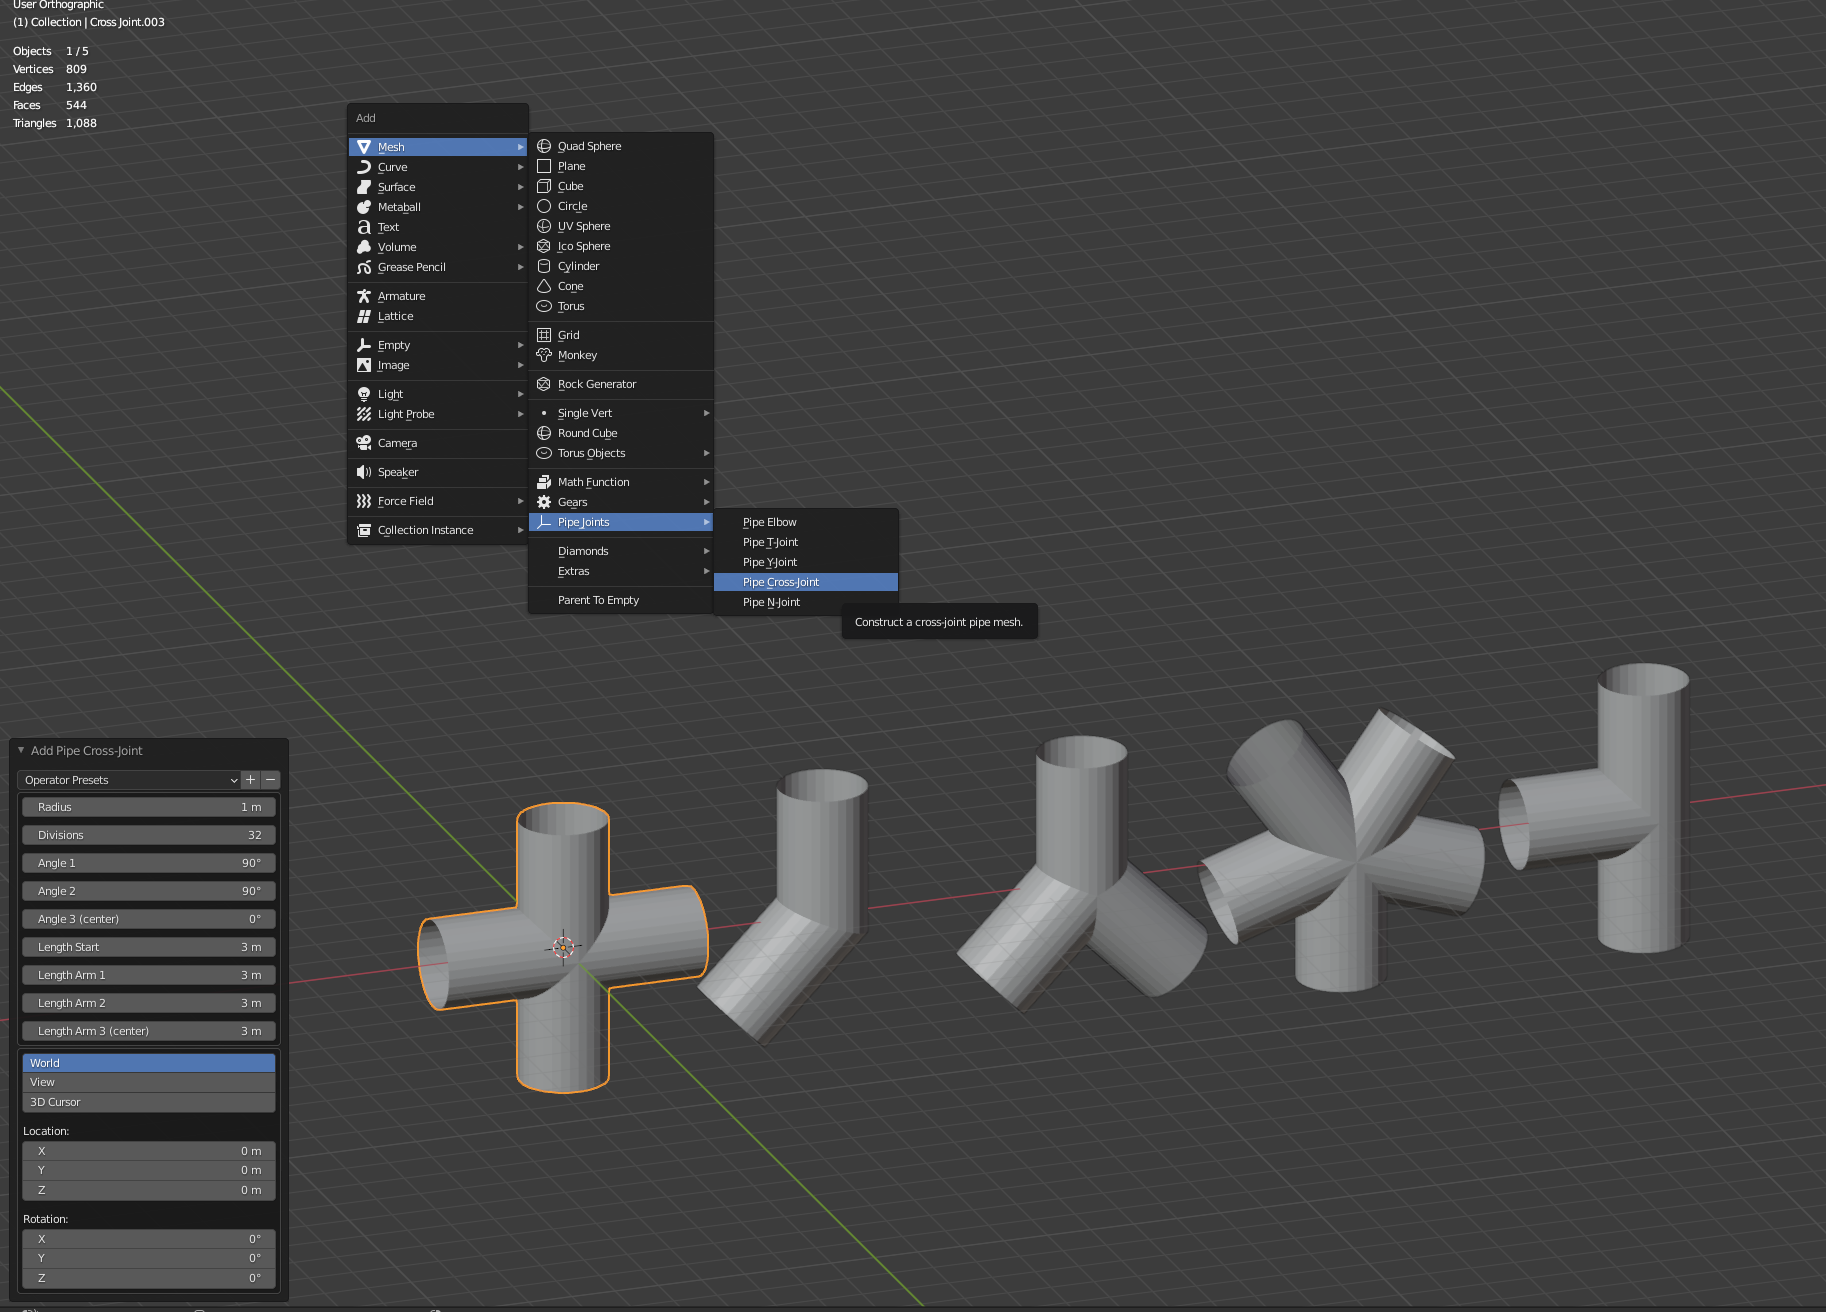Adjust the Divisions slider field
The image size is (1826, 1312).
(x=149, y=835)
